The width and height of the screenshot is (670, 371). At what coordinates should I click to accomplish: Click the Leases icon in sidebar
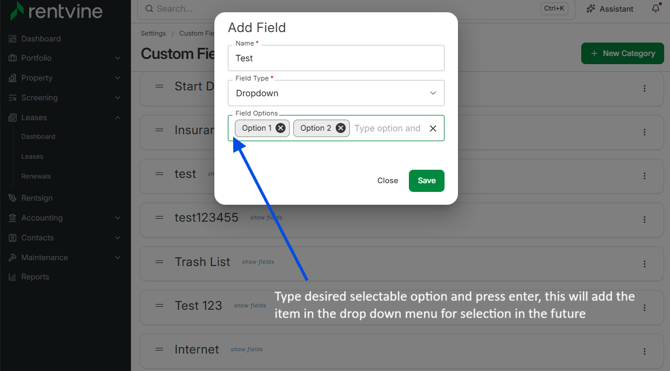click(x=12, y=118)
